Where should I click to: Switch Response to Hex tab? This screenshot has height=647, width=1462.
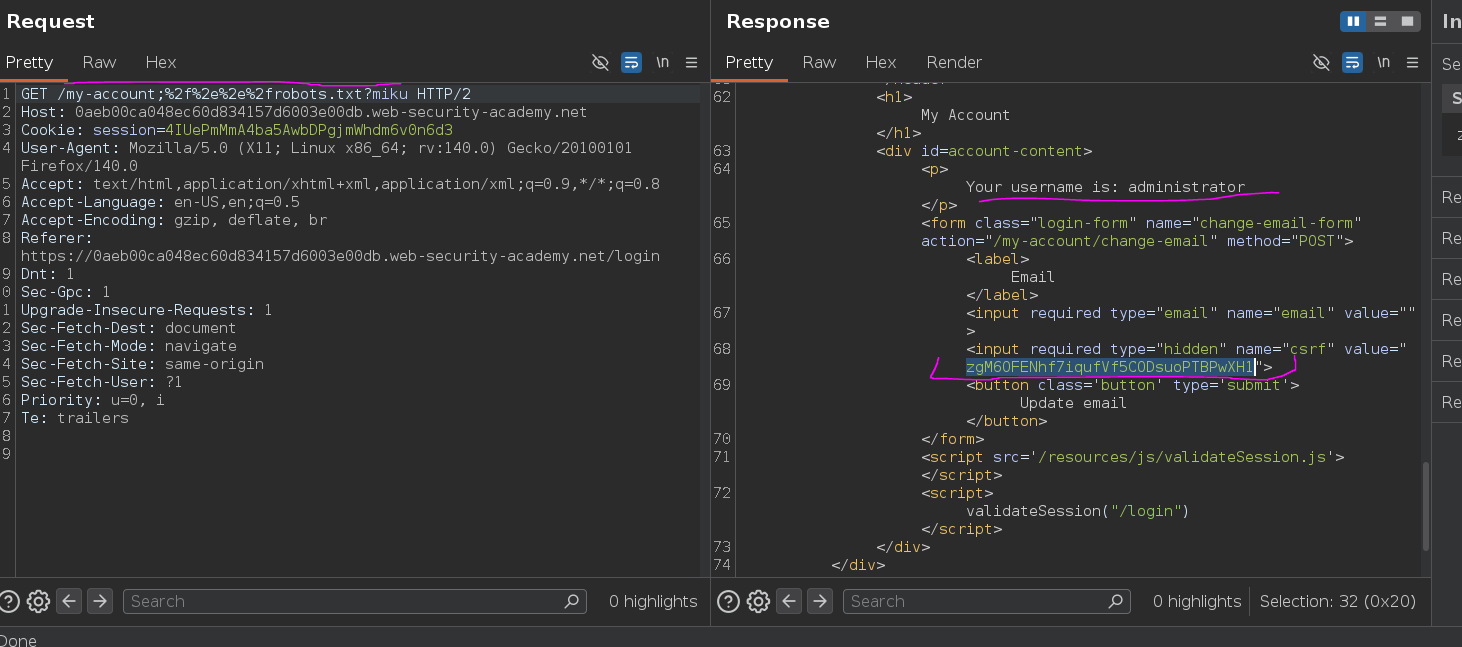[881, 62]
